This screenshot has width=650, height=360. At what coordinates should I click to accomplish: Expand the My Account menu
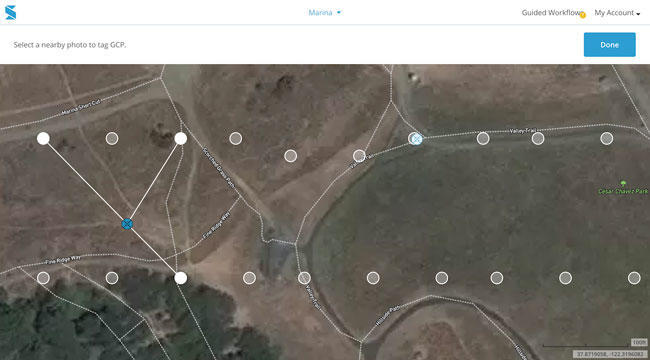pos(617,13)
